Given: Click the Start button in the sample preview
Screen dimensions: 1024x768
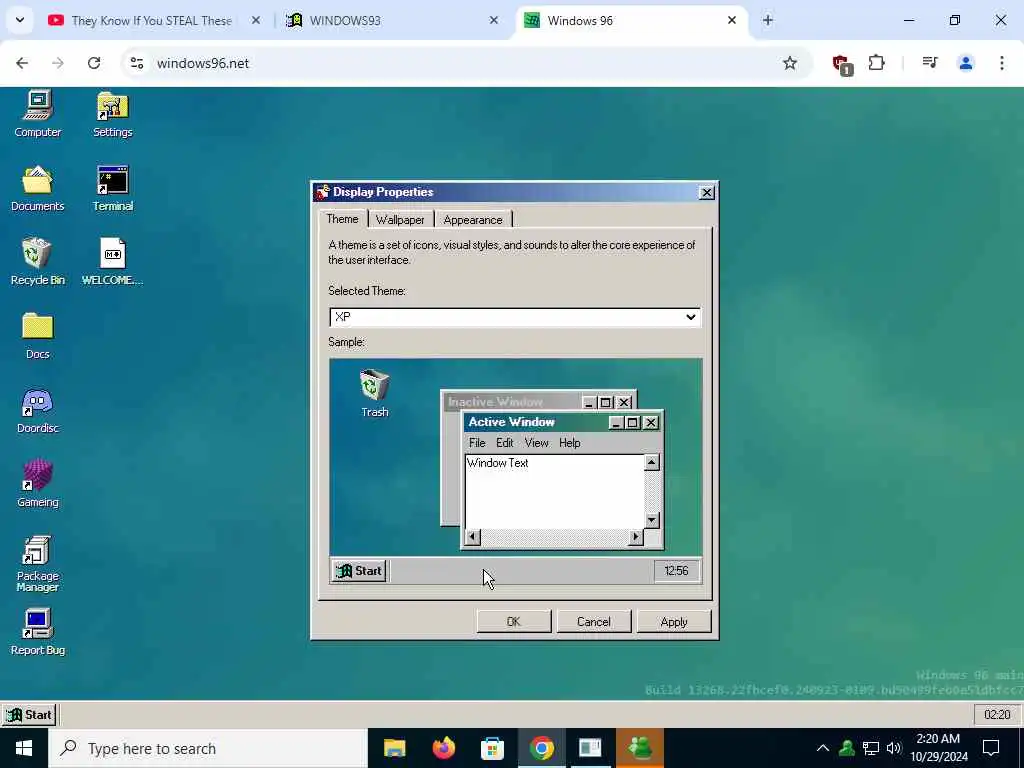Looking at the screenshot, I should point(359,571).
